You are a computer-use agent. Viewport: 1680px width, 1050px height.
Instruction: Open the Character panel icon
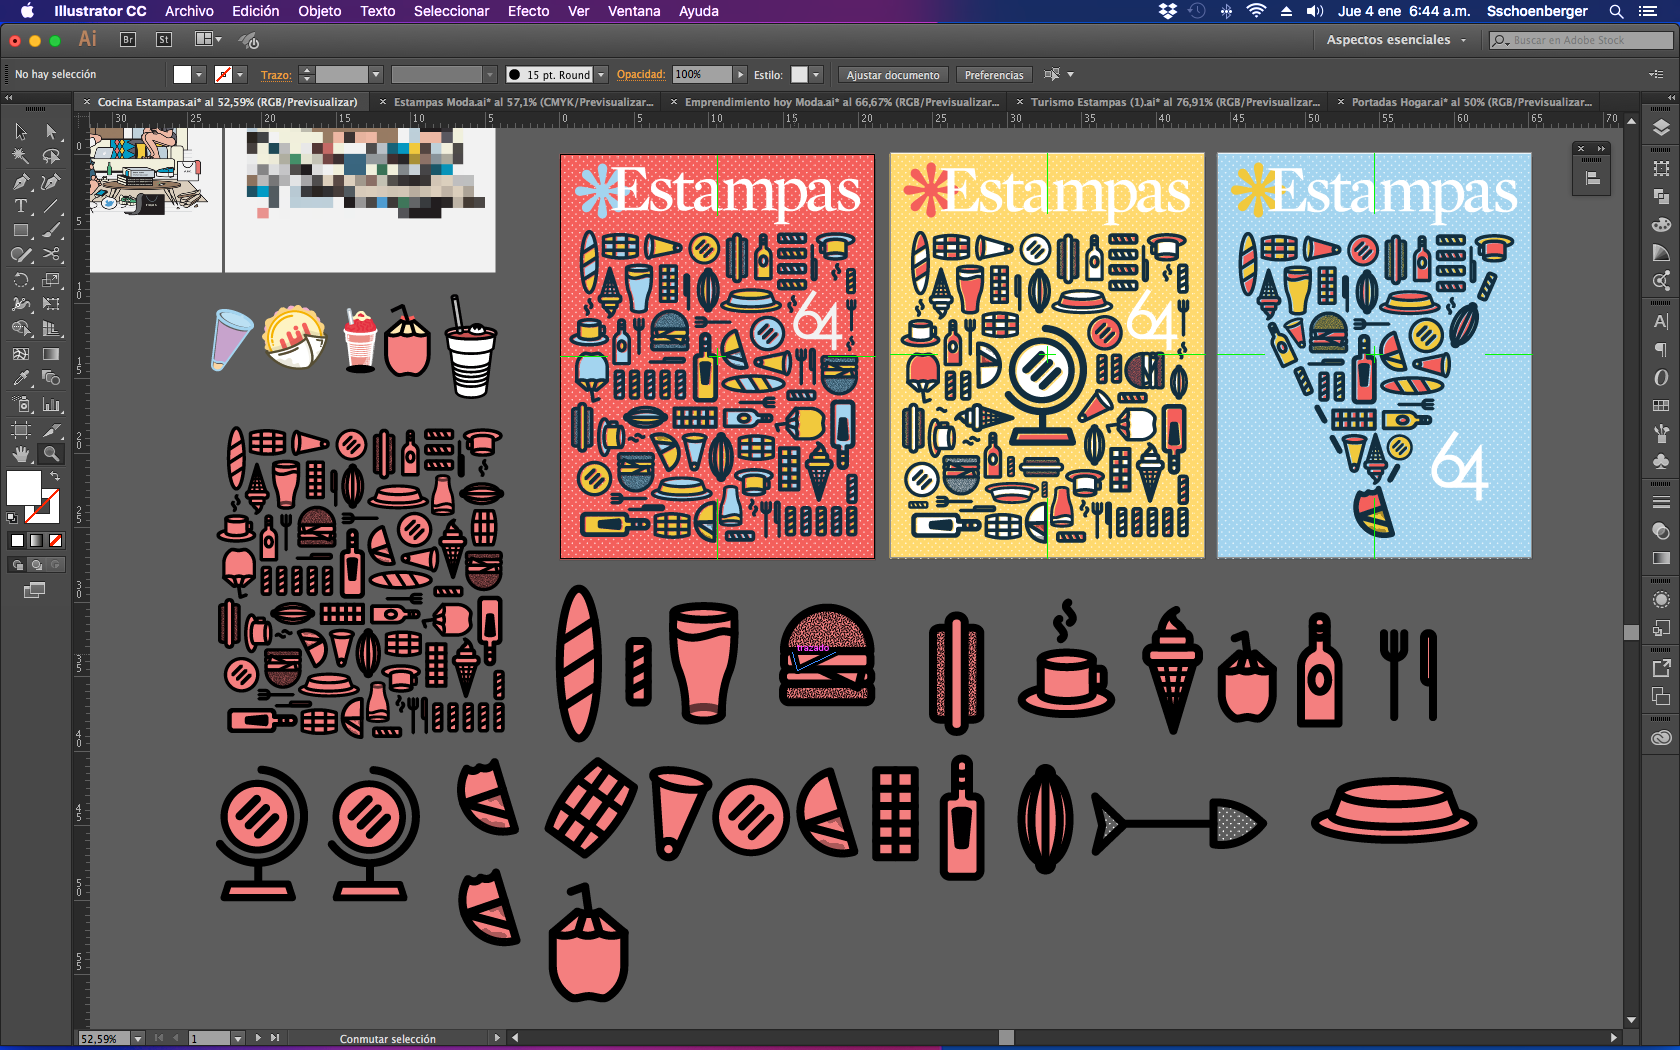(1661, 322)
